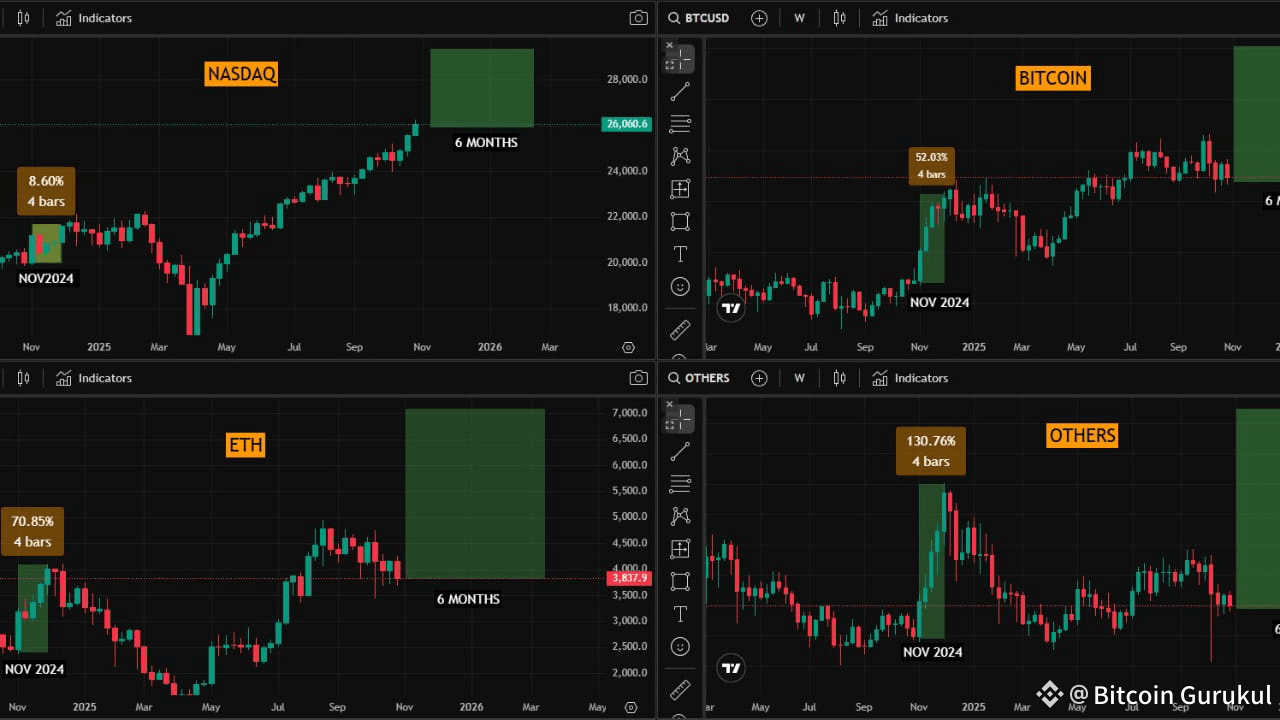The height and width of the screenshot is (720, 1280).
Task: Select the ruler measure tool in Bitcoin panel
Action: [680, 329]
